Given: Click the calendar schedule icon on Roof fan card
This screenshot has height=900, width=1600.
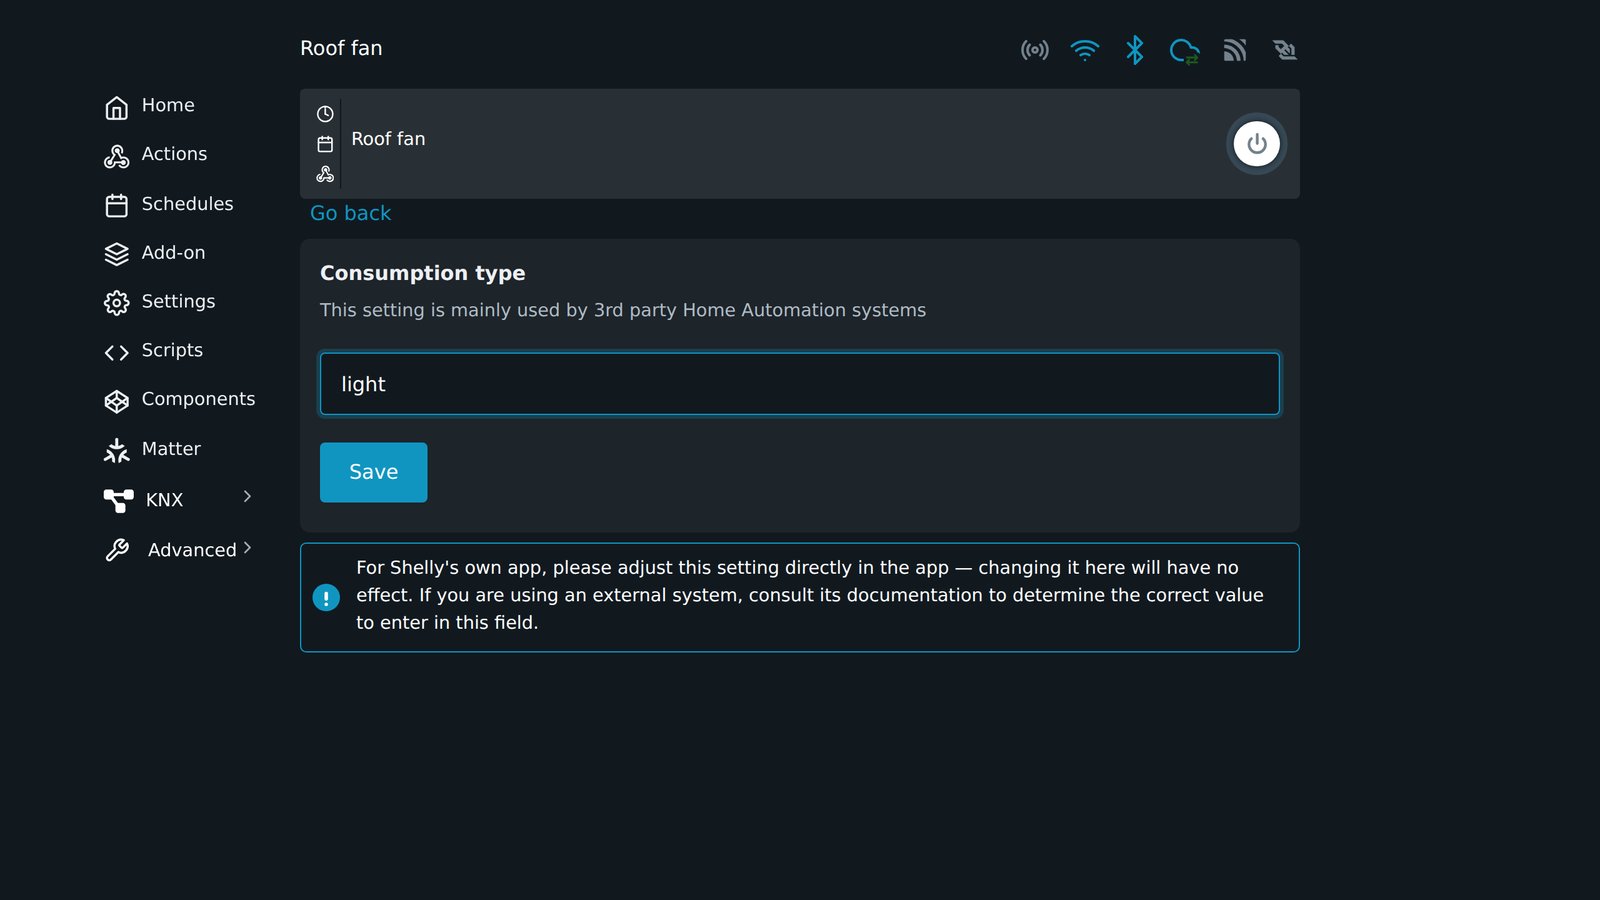Looking at the screenshot, I should [325, 144].
